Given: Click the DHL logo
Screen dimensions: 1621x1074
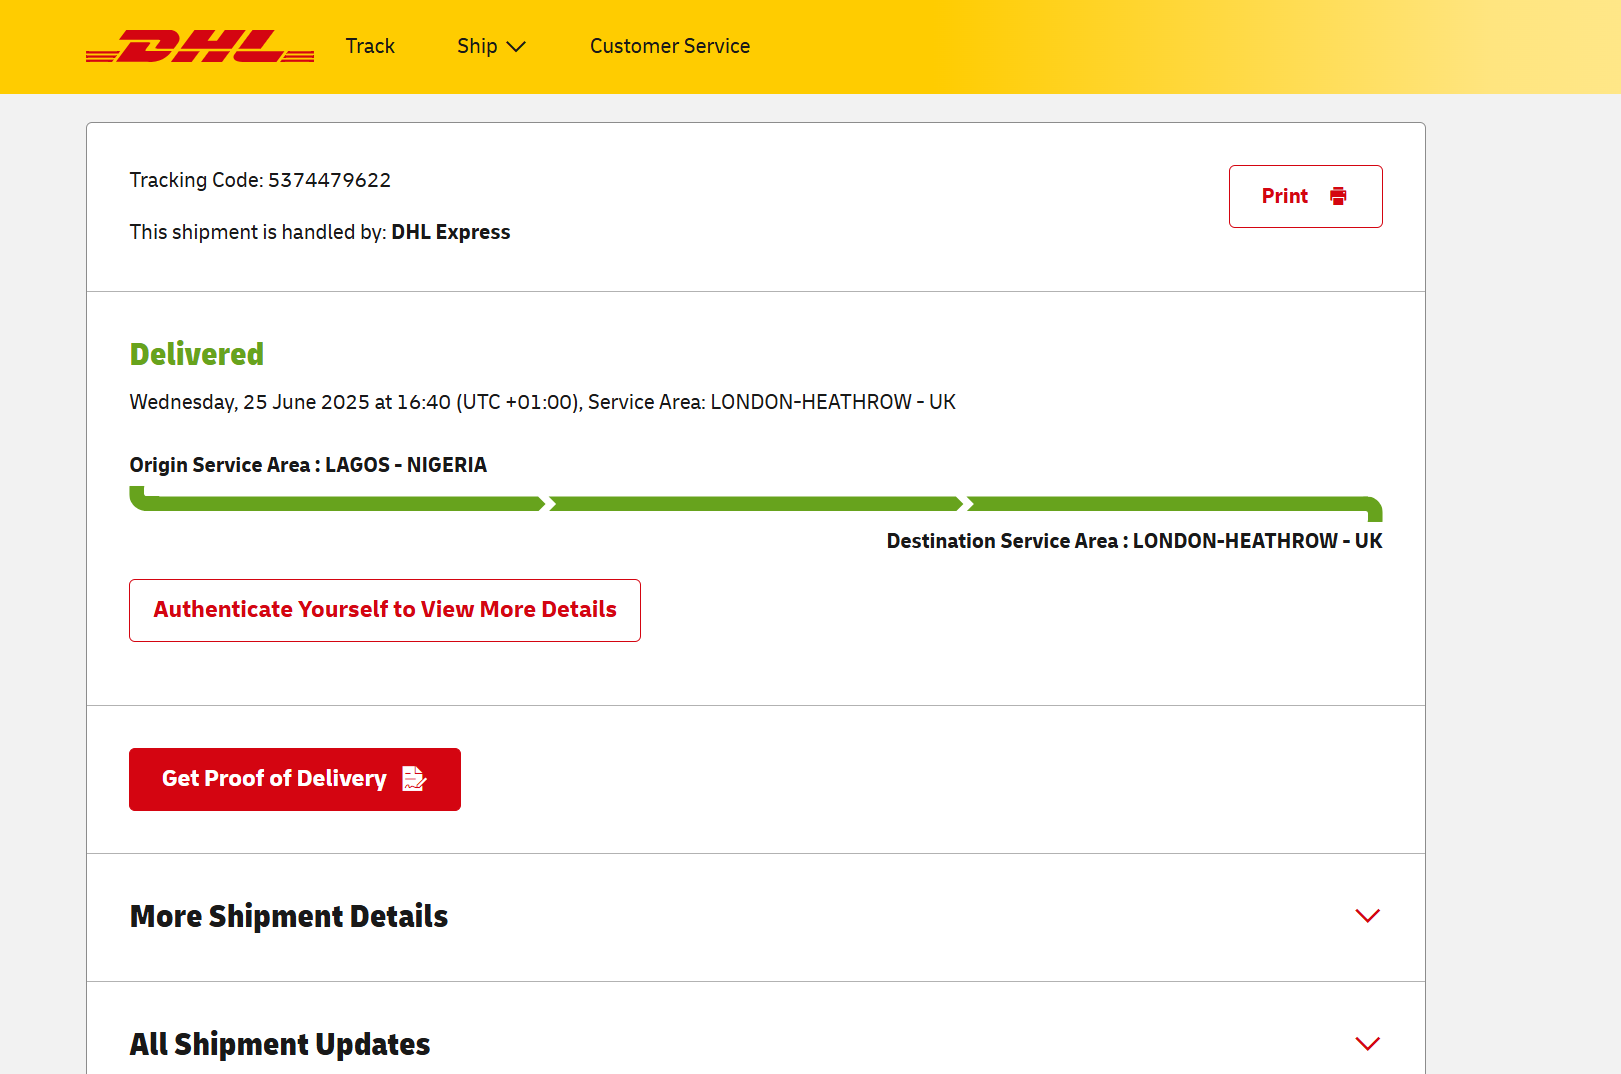Looking at the screenshot, I should tap(200, 46).
